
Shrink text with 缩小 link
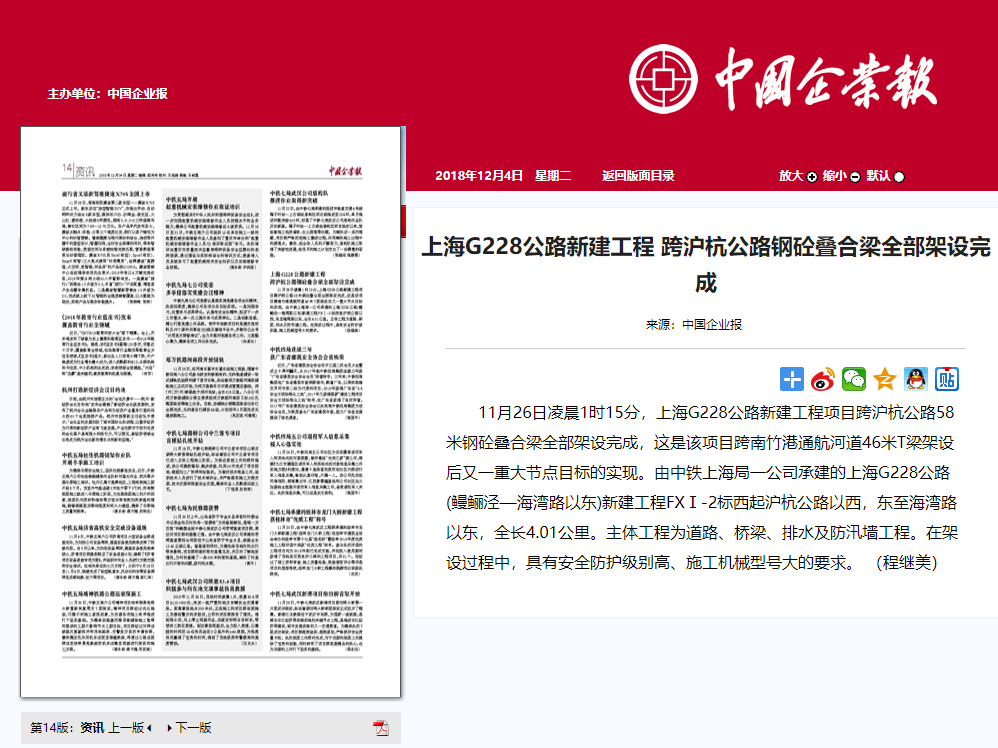coord(834,176)
